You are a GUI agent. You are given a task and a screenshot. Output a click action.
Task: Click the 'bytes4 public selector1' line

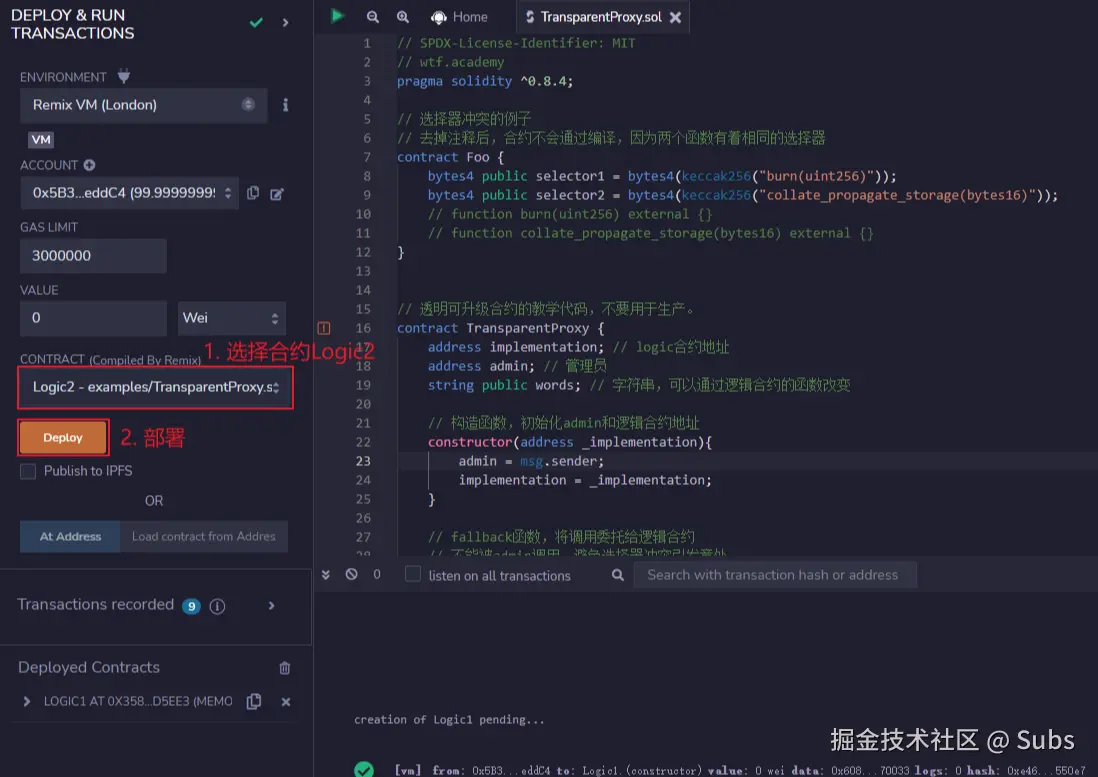pos(662,176)
